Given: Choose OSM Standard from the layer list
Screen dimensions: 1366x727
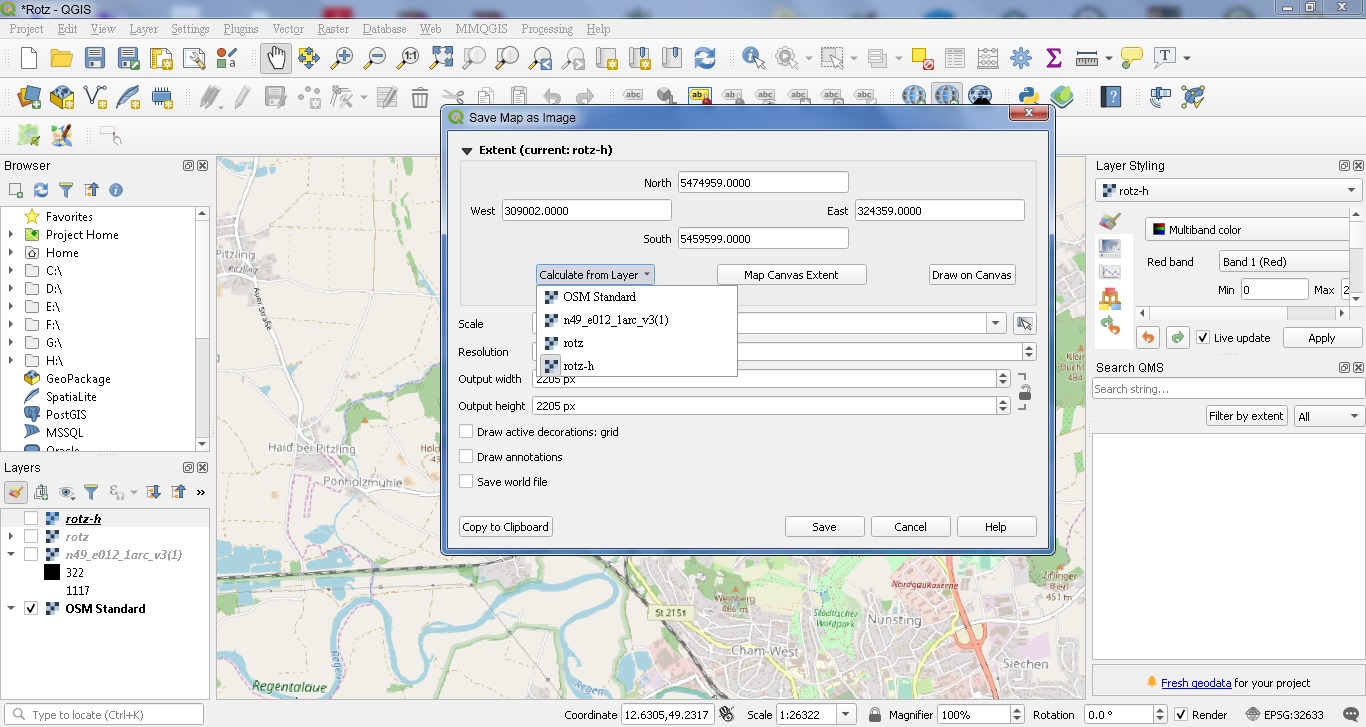Looking at the screenshot, I should coord(638,297).
